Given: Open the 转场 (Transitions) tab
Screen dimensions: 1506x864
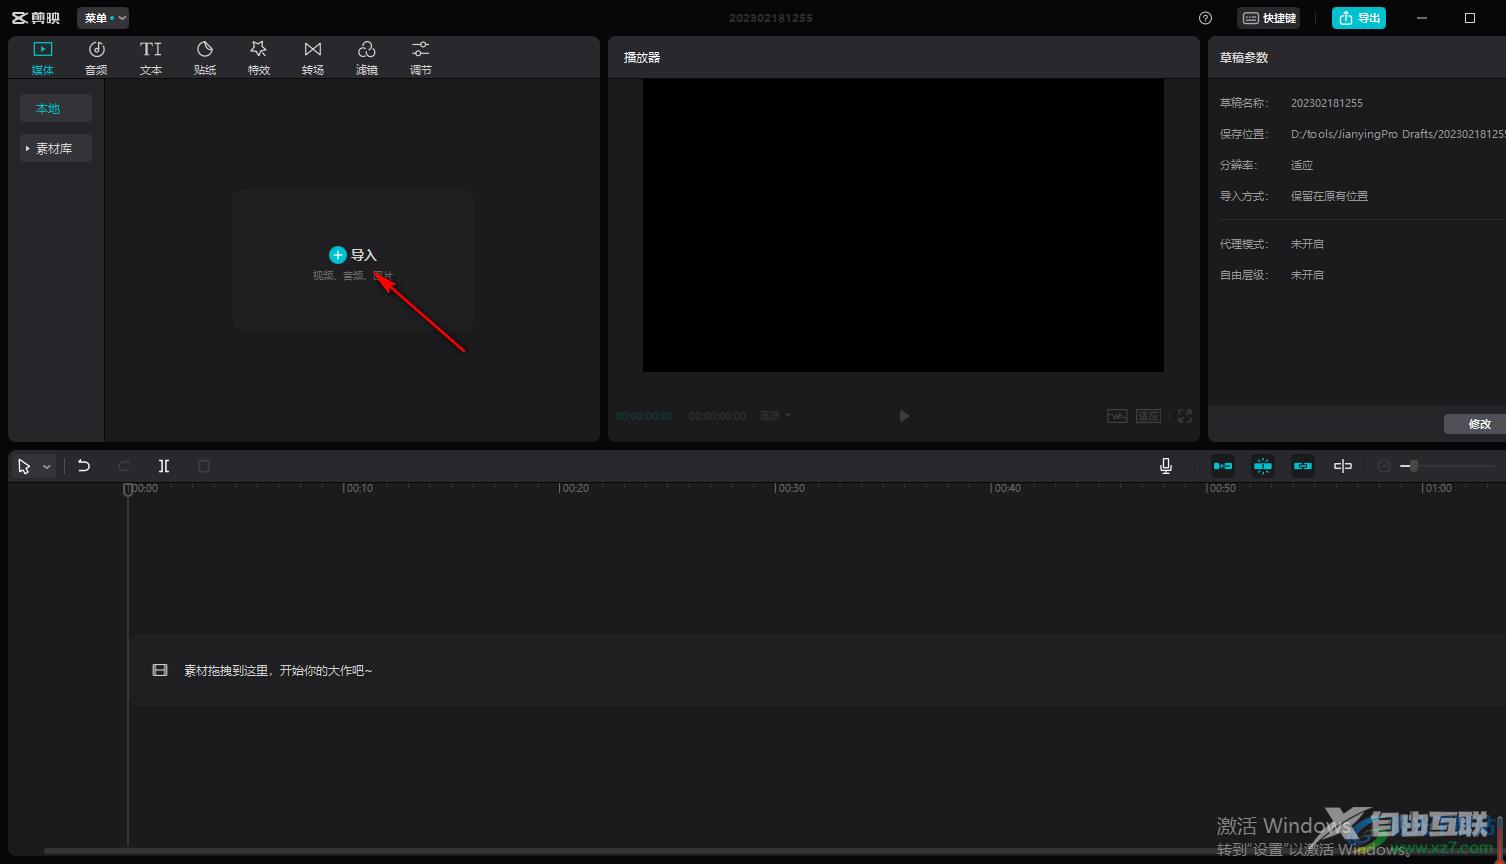Looking at the screenshot, I should click(x=312, y=58).
